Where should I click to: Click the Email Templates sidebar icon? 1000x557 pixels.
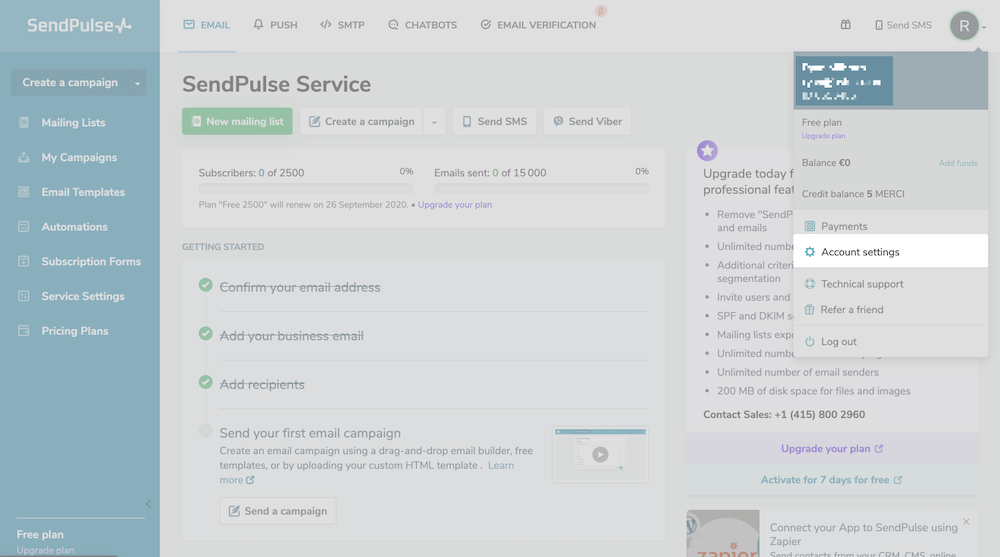pos(24,192)
